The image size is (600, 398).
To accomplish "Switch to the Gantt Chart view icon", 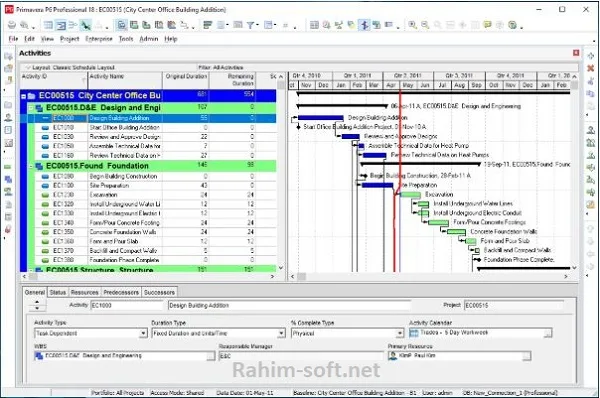I will [60, 25].
